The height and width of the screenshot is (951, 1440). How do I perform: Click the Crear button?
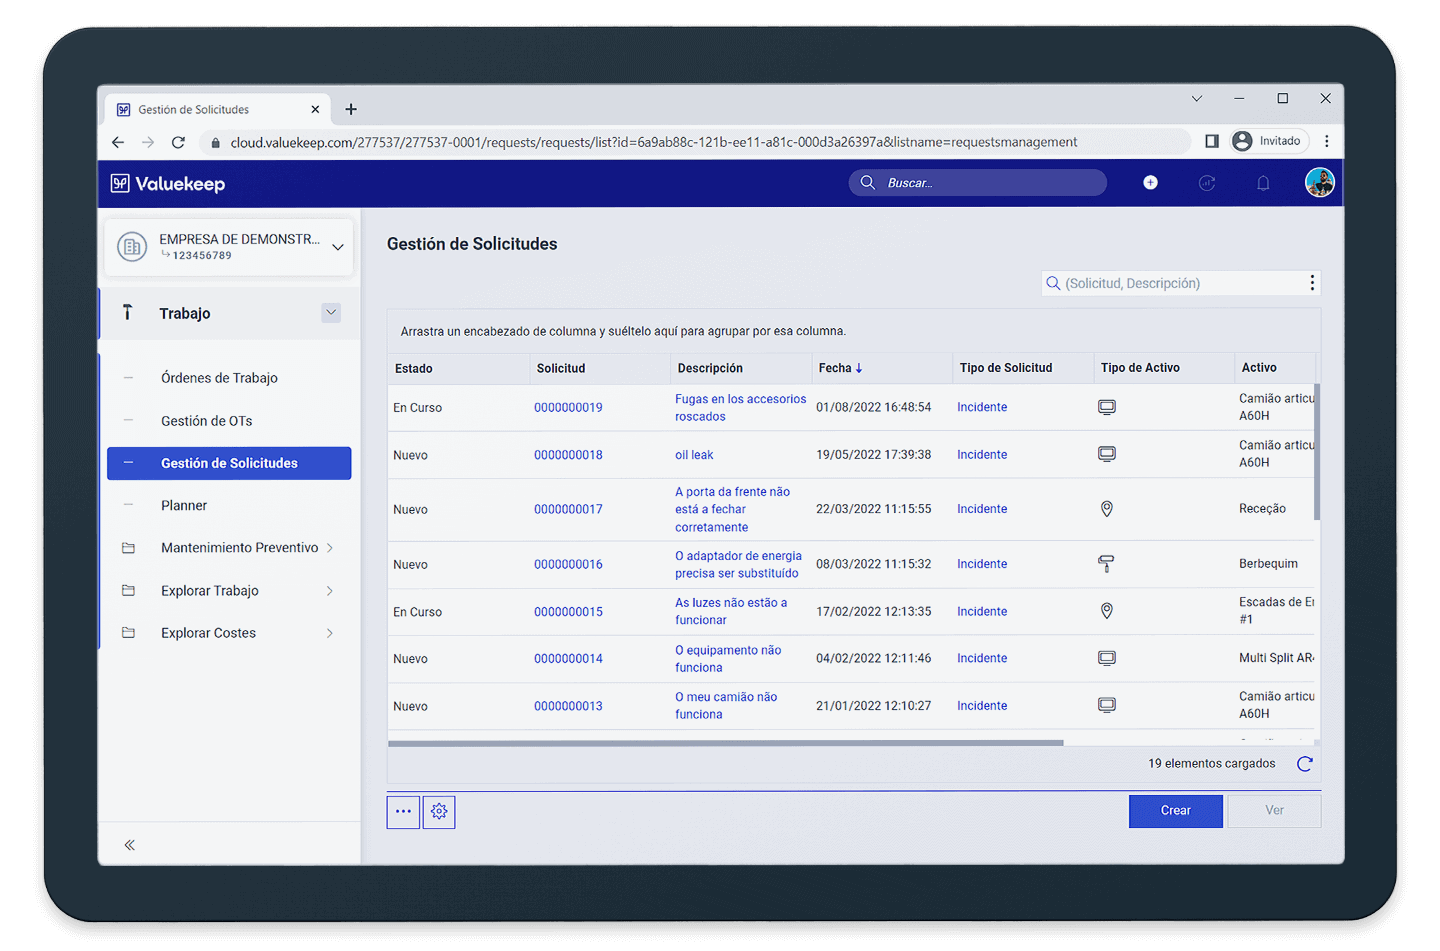1175,811
